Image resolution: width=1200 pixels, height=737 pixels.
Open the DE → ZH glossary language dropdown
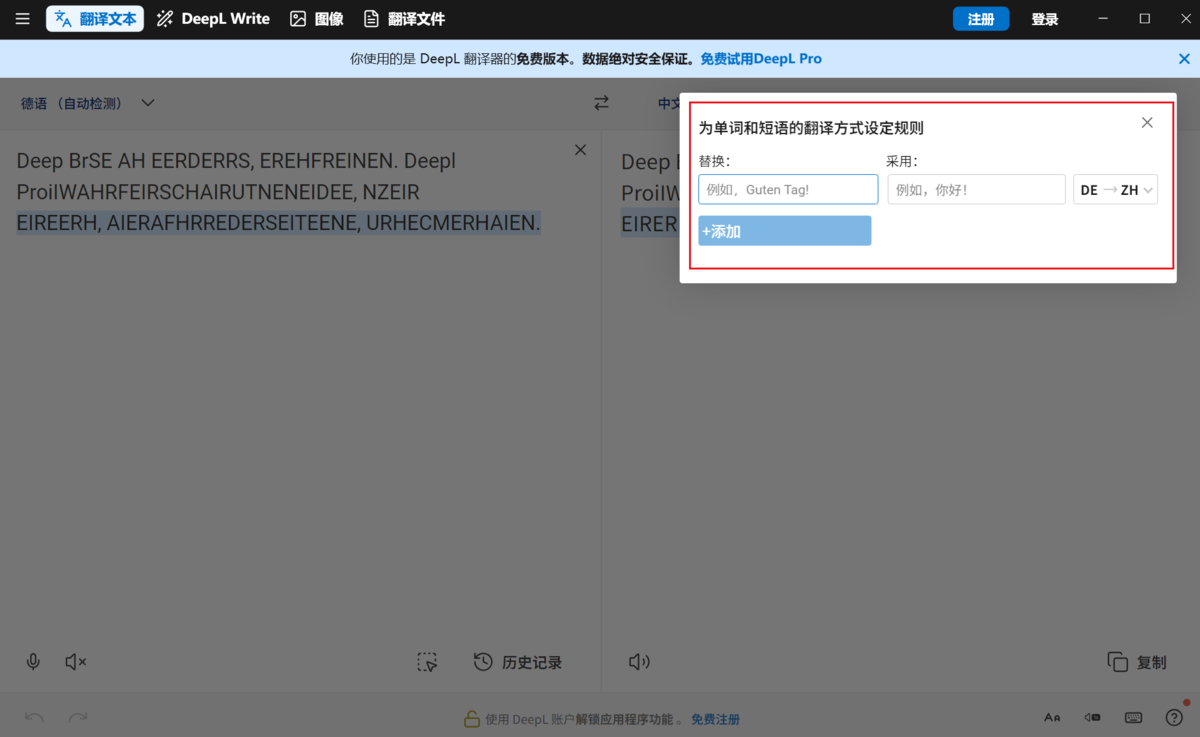[x=1115, y=189]
